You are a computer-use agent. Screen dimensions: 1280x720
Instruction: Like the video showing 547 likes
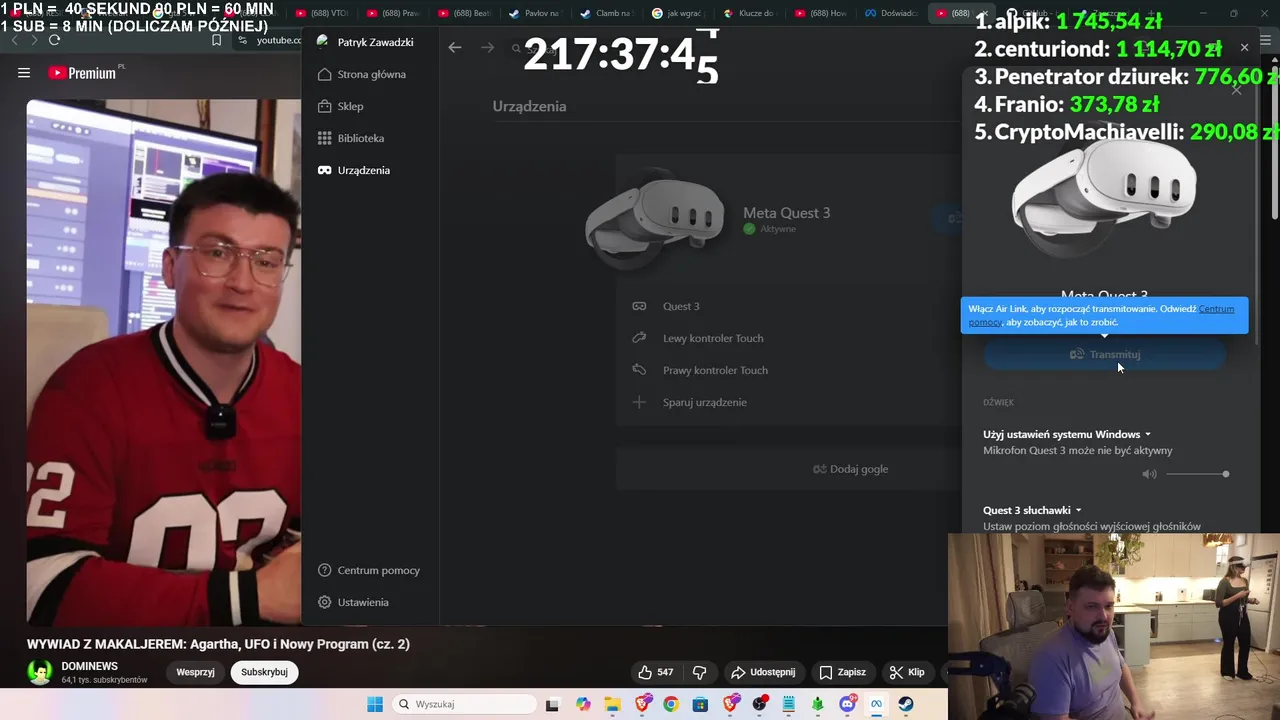[x=656, y=672]
